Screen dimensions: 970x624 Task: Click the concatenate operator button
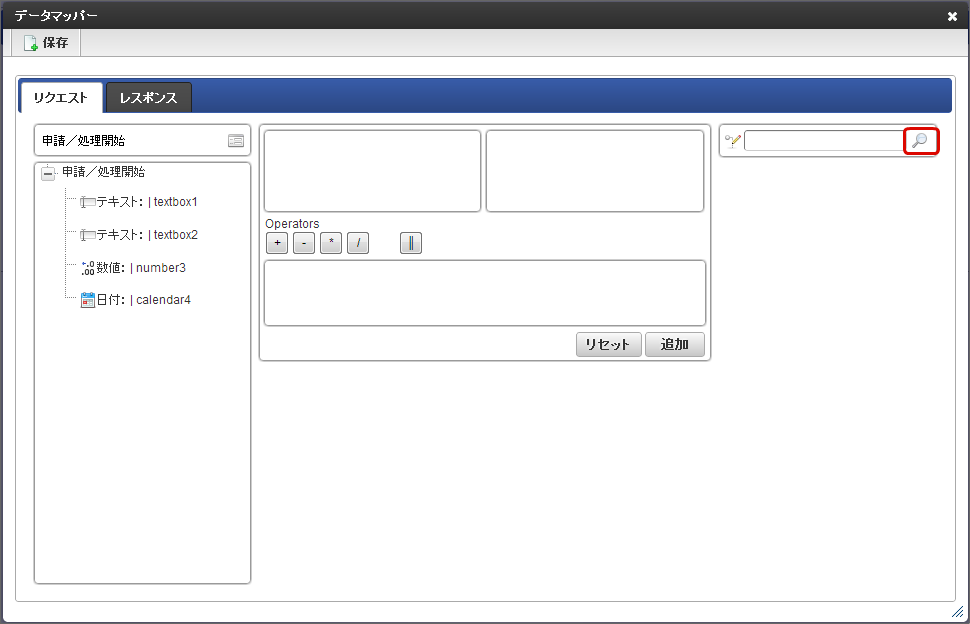[x=411, y=243]
